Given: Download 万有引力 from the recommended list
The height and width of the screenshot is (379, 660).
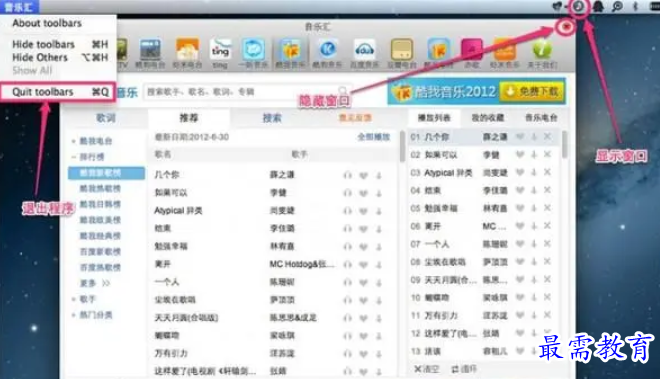Looking at the screenshot, I should (379, 354).
